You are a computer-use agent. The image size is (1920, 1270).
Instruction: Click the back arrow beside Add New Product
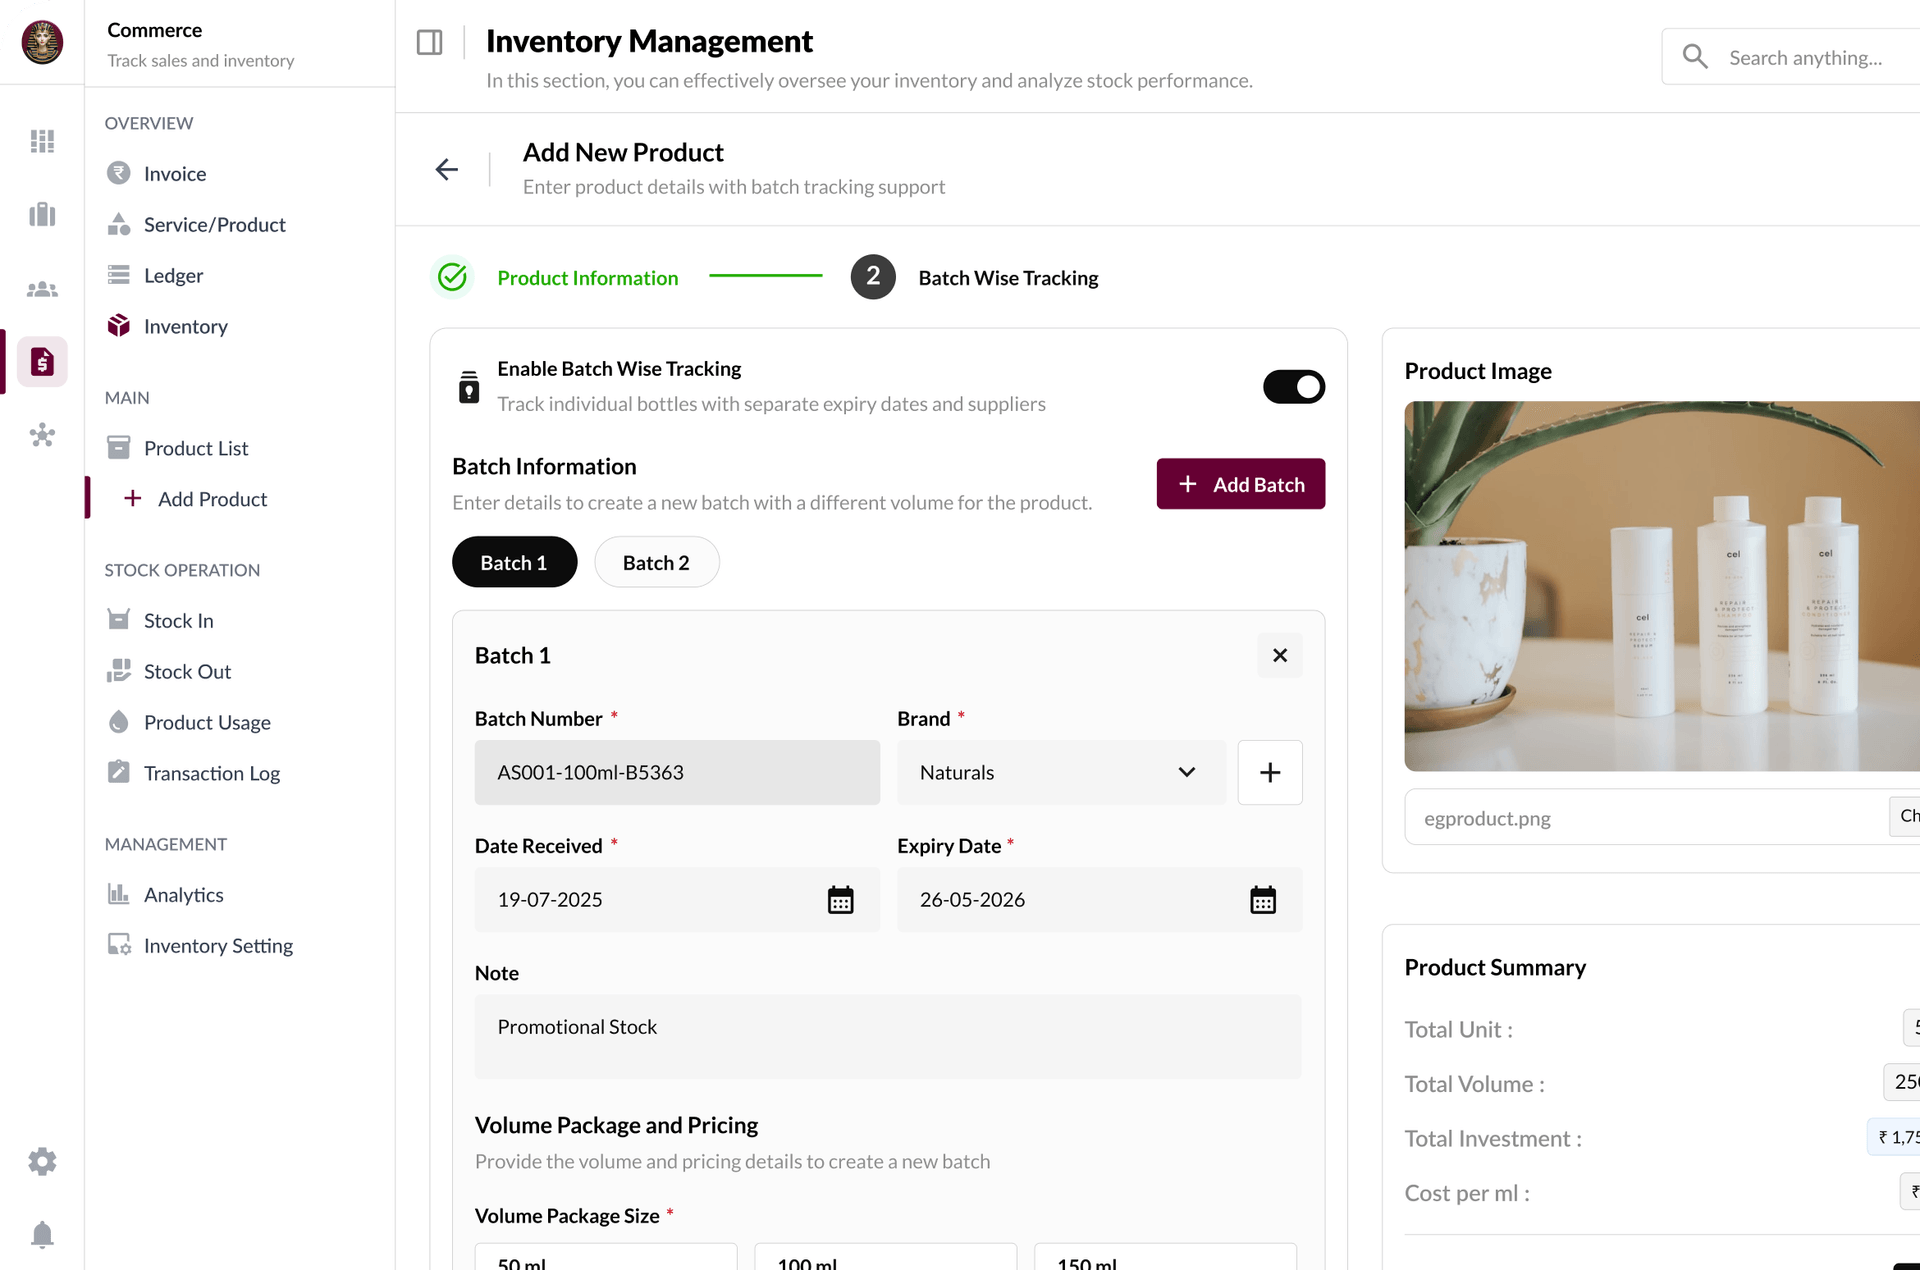pyautogui.click(x=446, y=169)
